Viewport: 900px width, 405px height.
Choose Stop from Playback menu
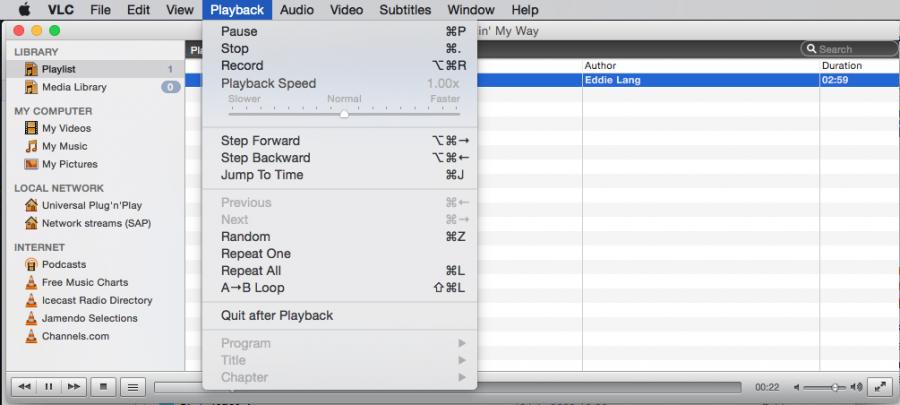[x=339, y=48]
